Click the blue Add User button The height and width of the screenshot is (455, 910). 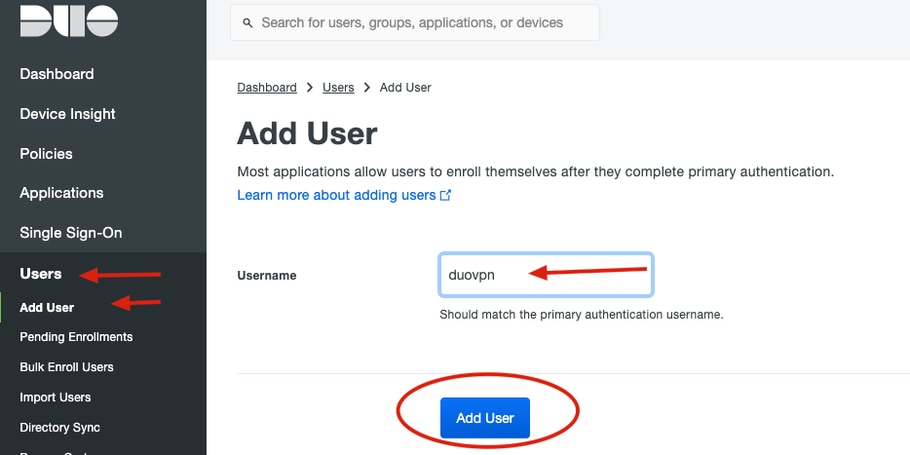485,418
